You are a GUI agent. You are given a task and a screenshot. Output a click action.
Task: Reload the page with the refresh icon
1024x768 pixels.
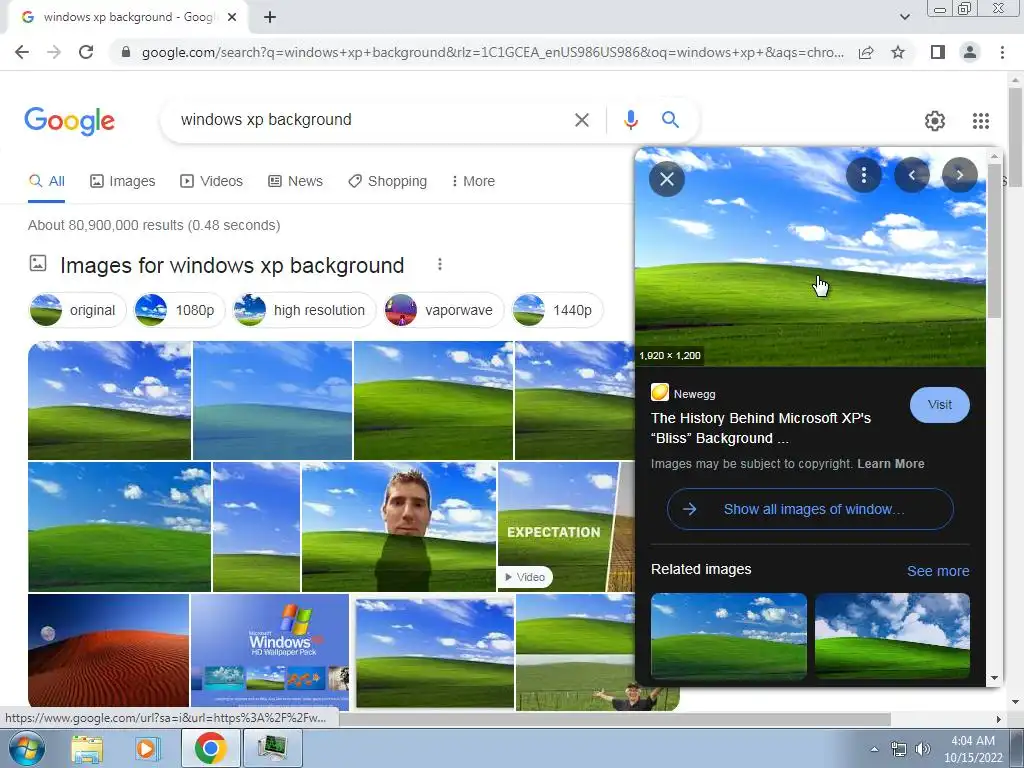[86, 52]
